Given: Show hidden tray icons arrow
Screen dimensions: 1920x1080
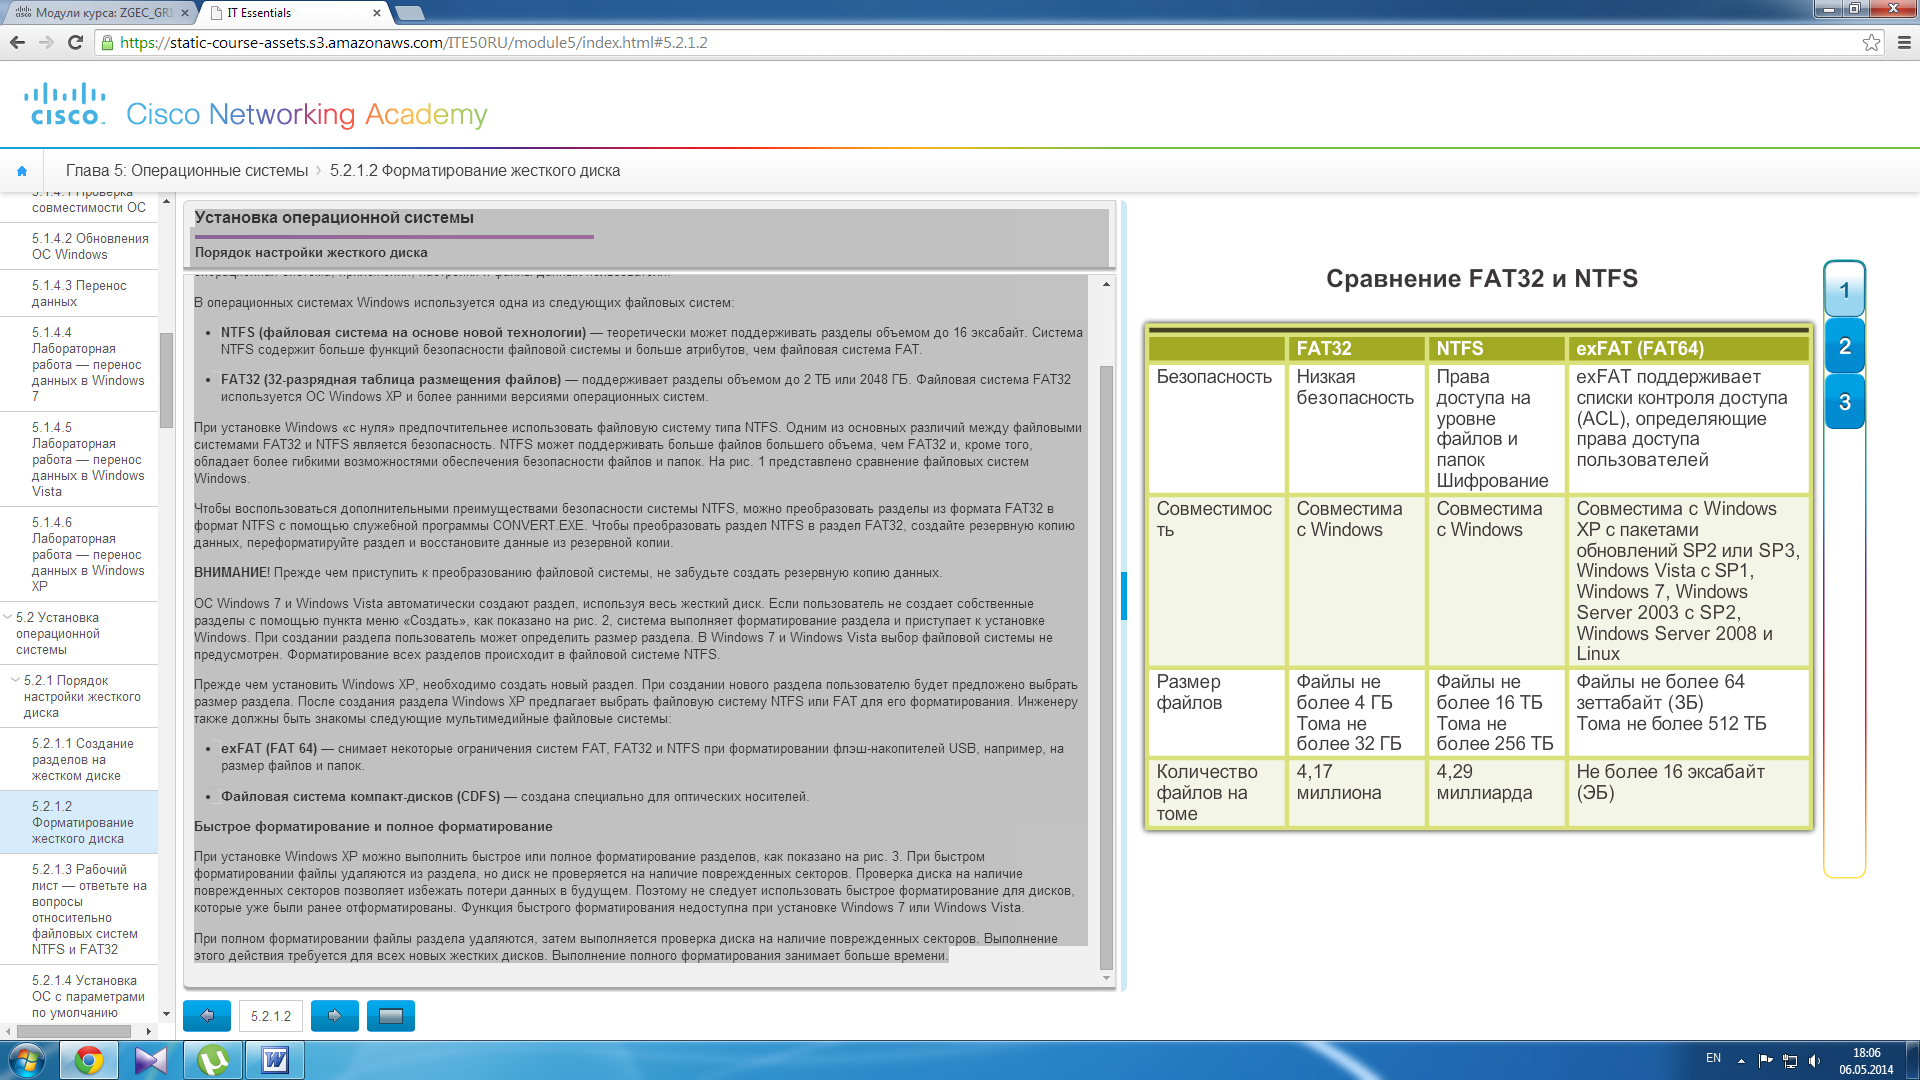Looking at the screenshot, I should pyautogui.click(x=1741, y=1060).
